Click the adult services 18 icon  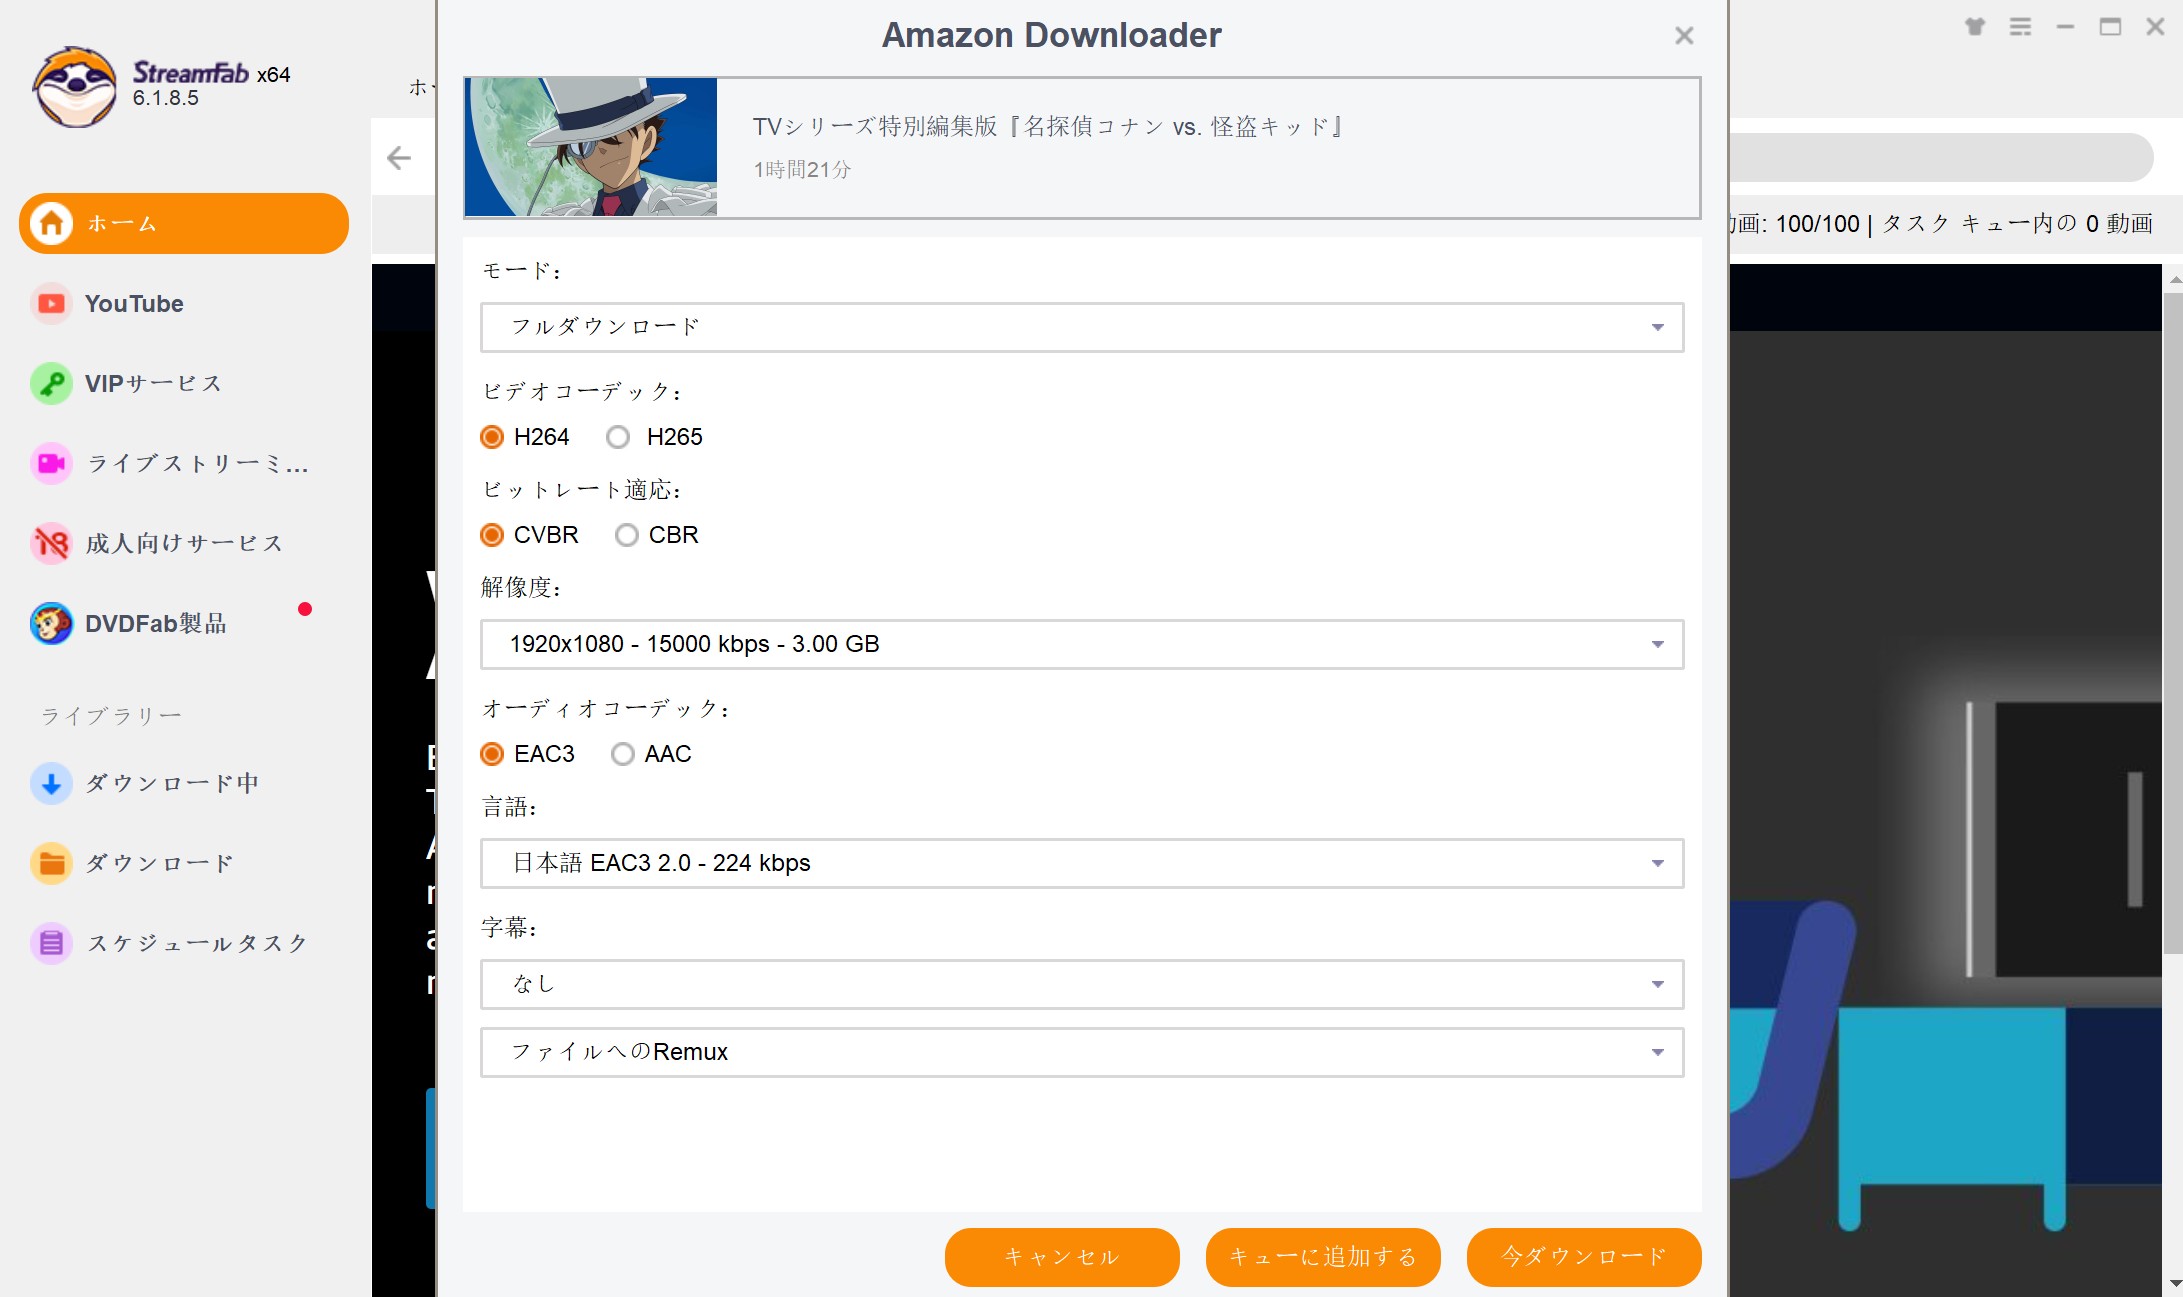pos(51,543)
